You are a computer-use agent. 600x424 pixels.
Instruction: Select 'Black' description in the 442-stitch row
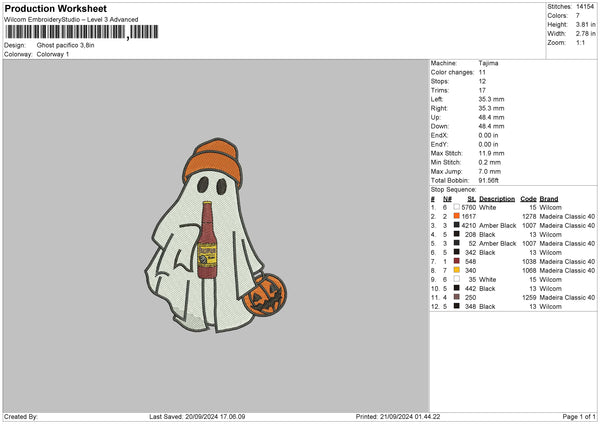point(487,289)
